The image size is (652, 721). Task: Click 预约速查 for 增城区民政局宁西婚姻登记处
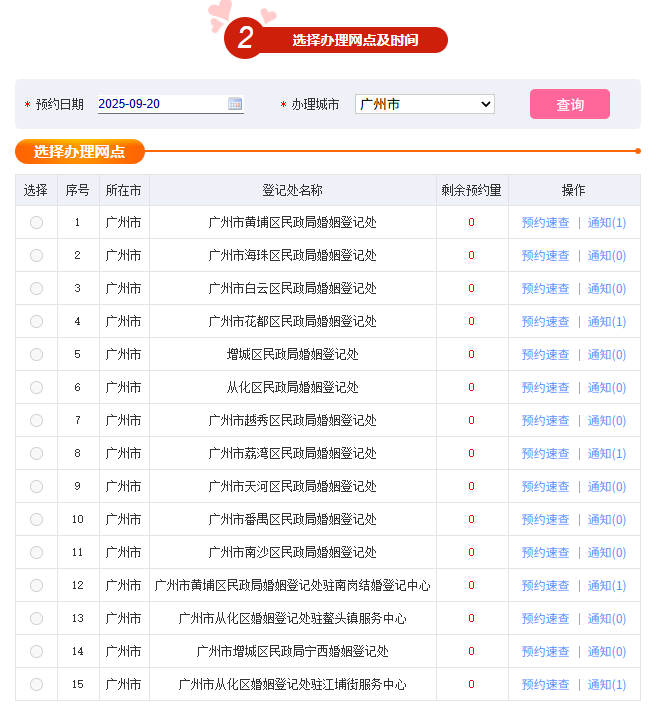pyautogui.click(x=545, y=652)
